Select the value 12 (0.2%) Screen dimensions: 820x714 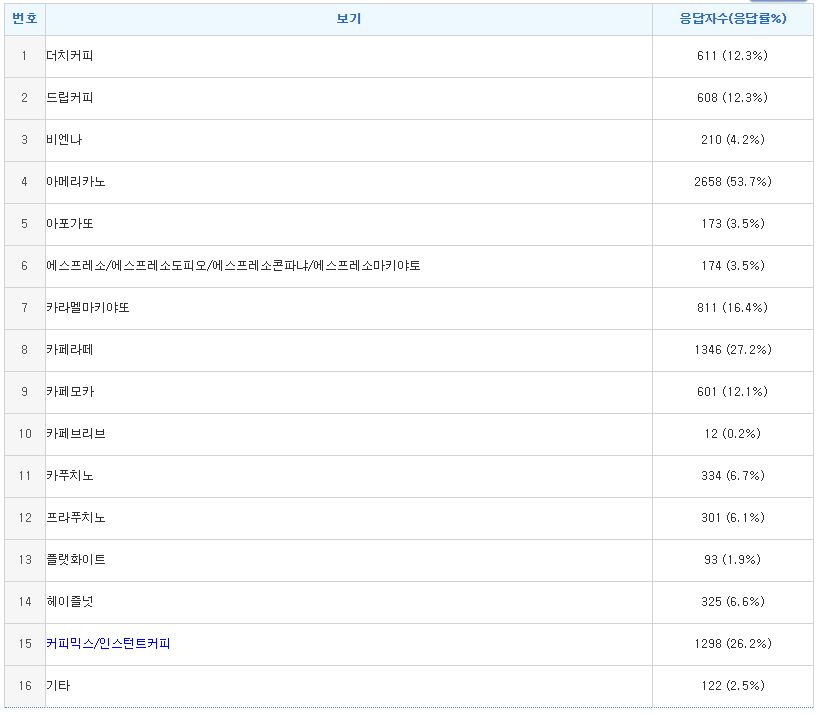pos(732,434)
